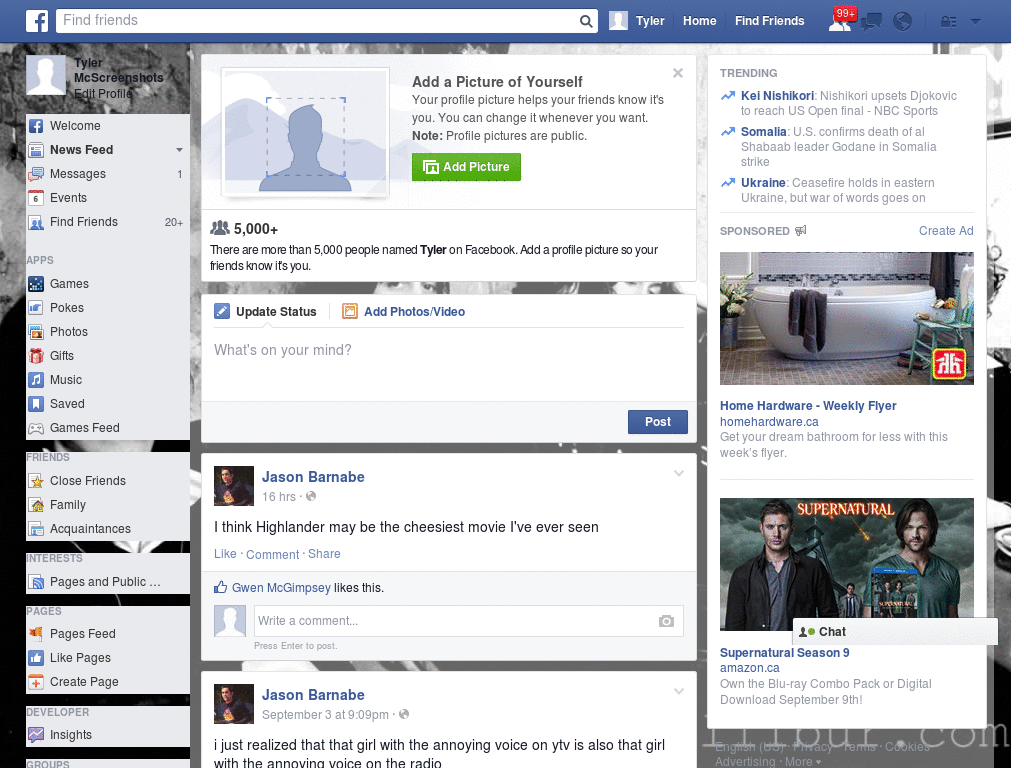Select the Add Photos/Video tab
Screen dimensions: 1024x768
(x=404, y=312)
